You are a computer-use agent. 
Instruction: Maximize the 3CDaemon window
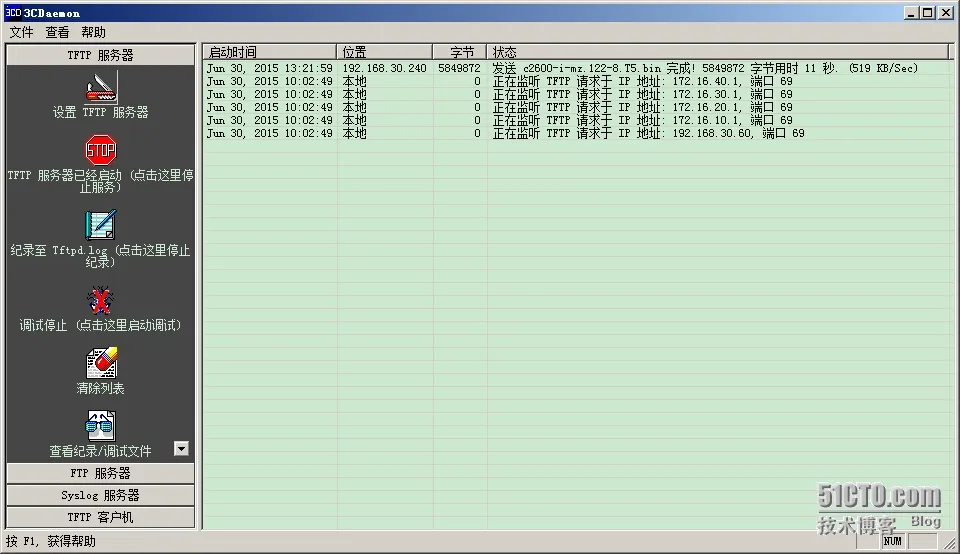pyautogui.click(x=928, y=12)
